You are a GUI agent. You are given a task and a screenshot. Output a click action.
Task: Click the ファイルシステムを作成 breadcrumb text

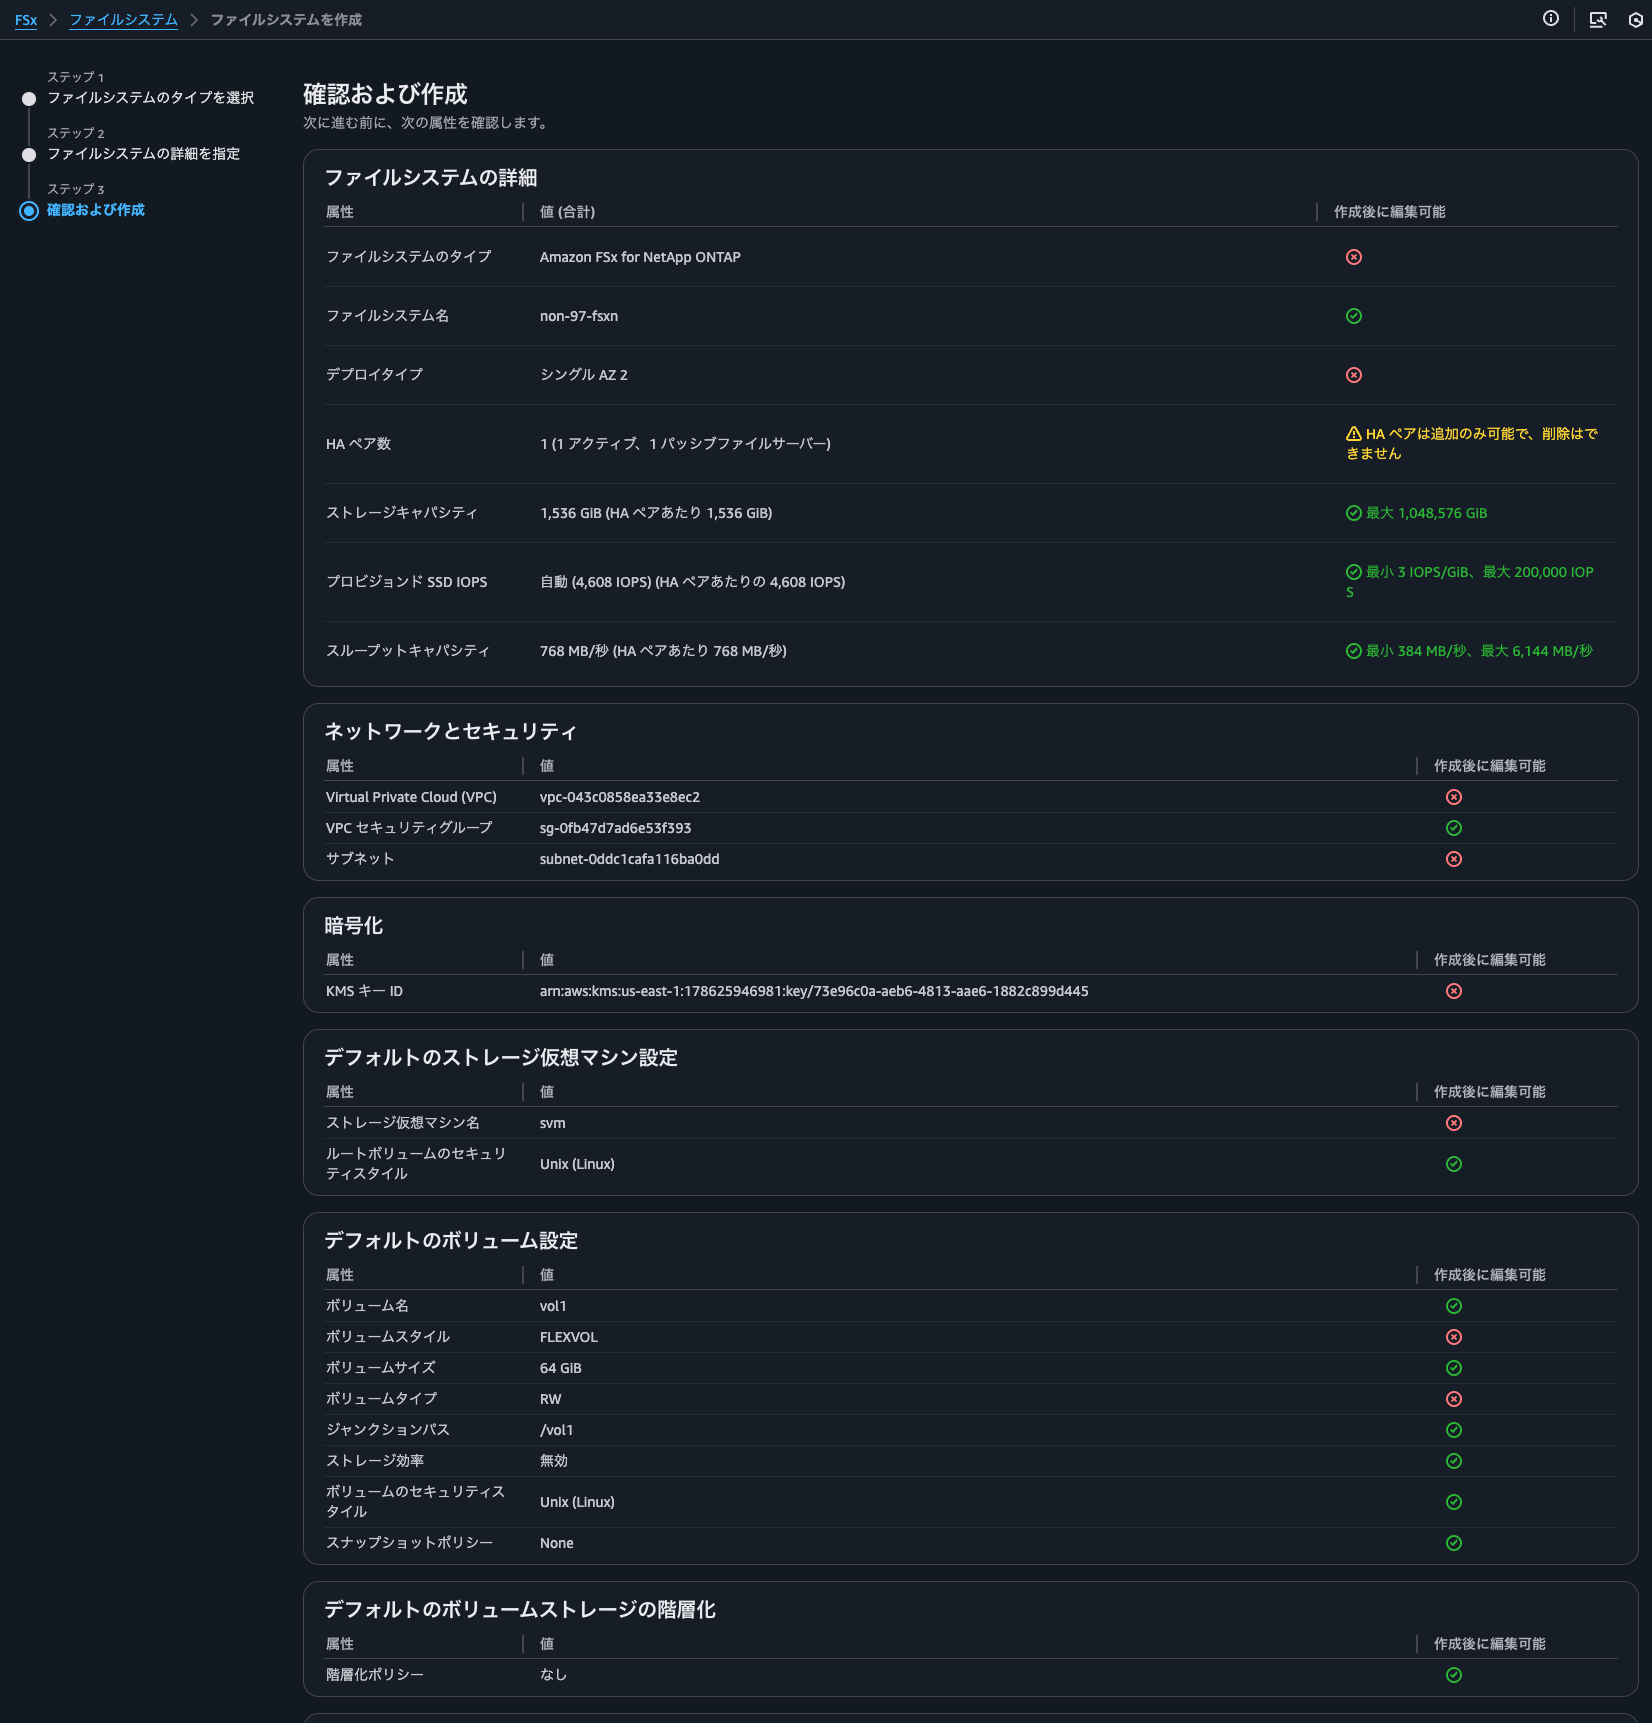coord(286,20)
